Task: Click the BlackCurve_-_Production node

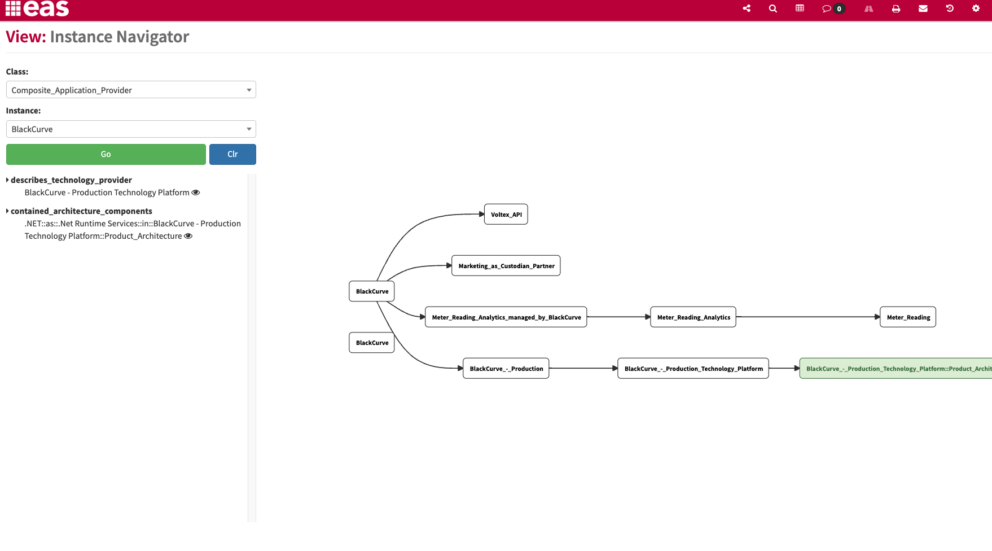Action: coord(506,368)
